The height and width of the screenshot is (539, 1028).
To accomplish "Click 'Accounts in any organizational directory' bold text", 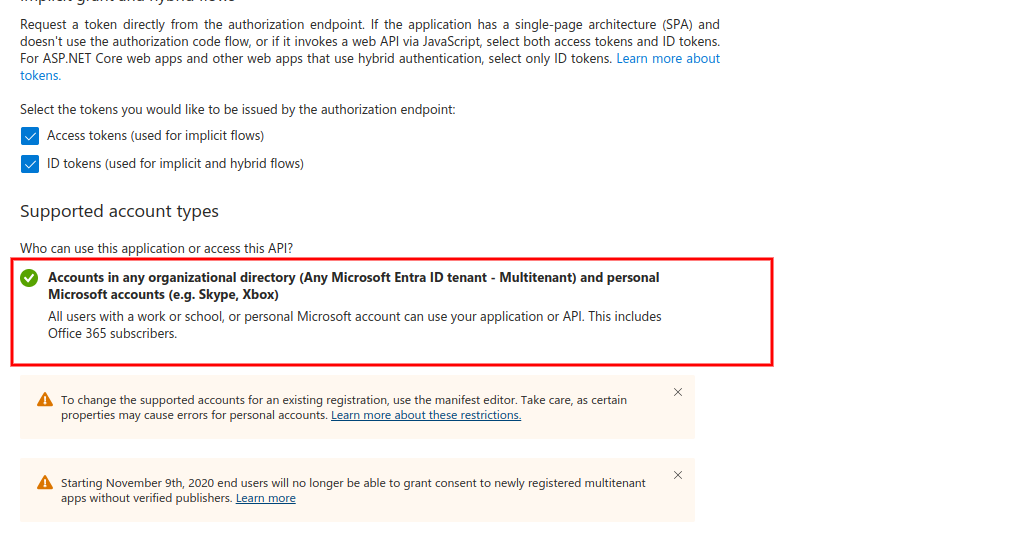I will pyautogui.click(x=353, y=286).
